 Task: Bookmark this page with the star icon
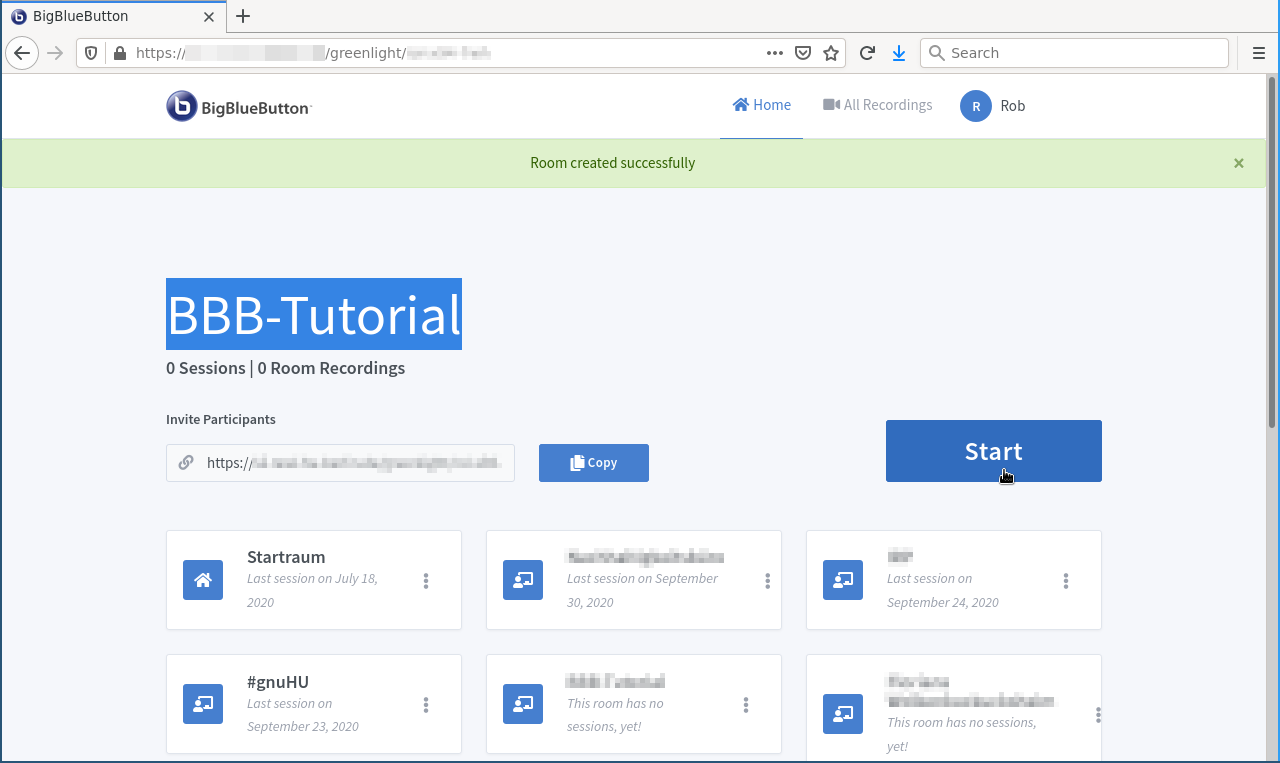(831, 53)
